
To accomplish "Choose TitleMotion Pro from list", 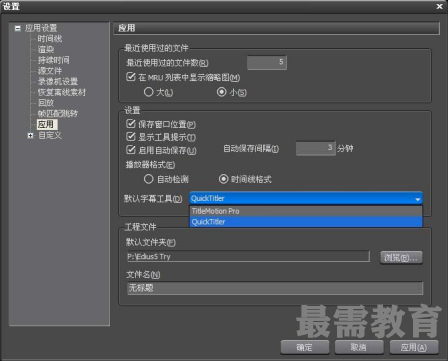I will coord(306,211).
